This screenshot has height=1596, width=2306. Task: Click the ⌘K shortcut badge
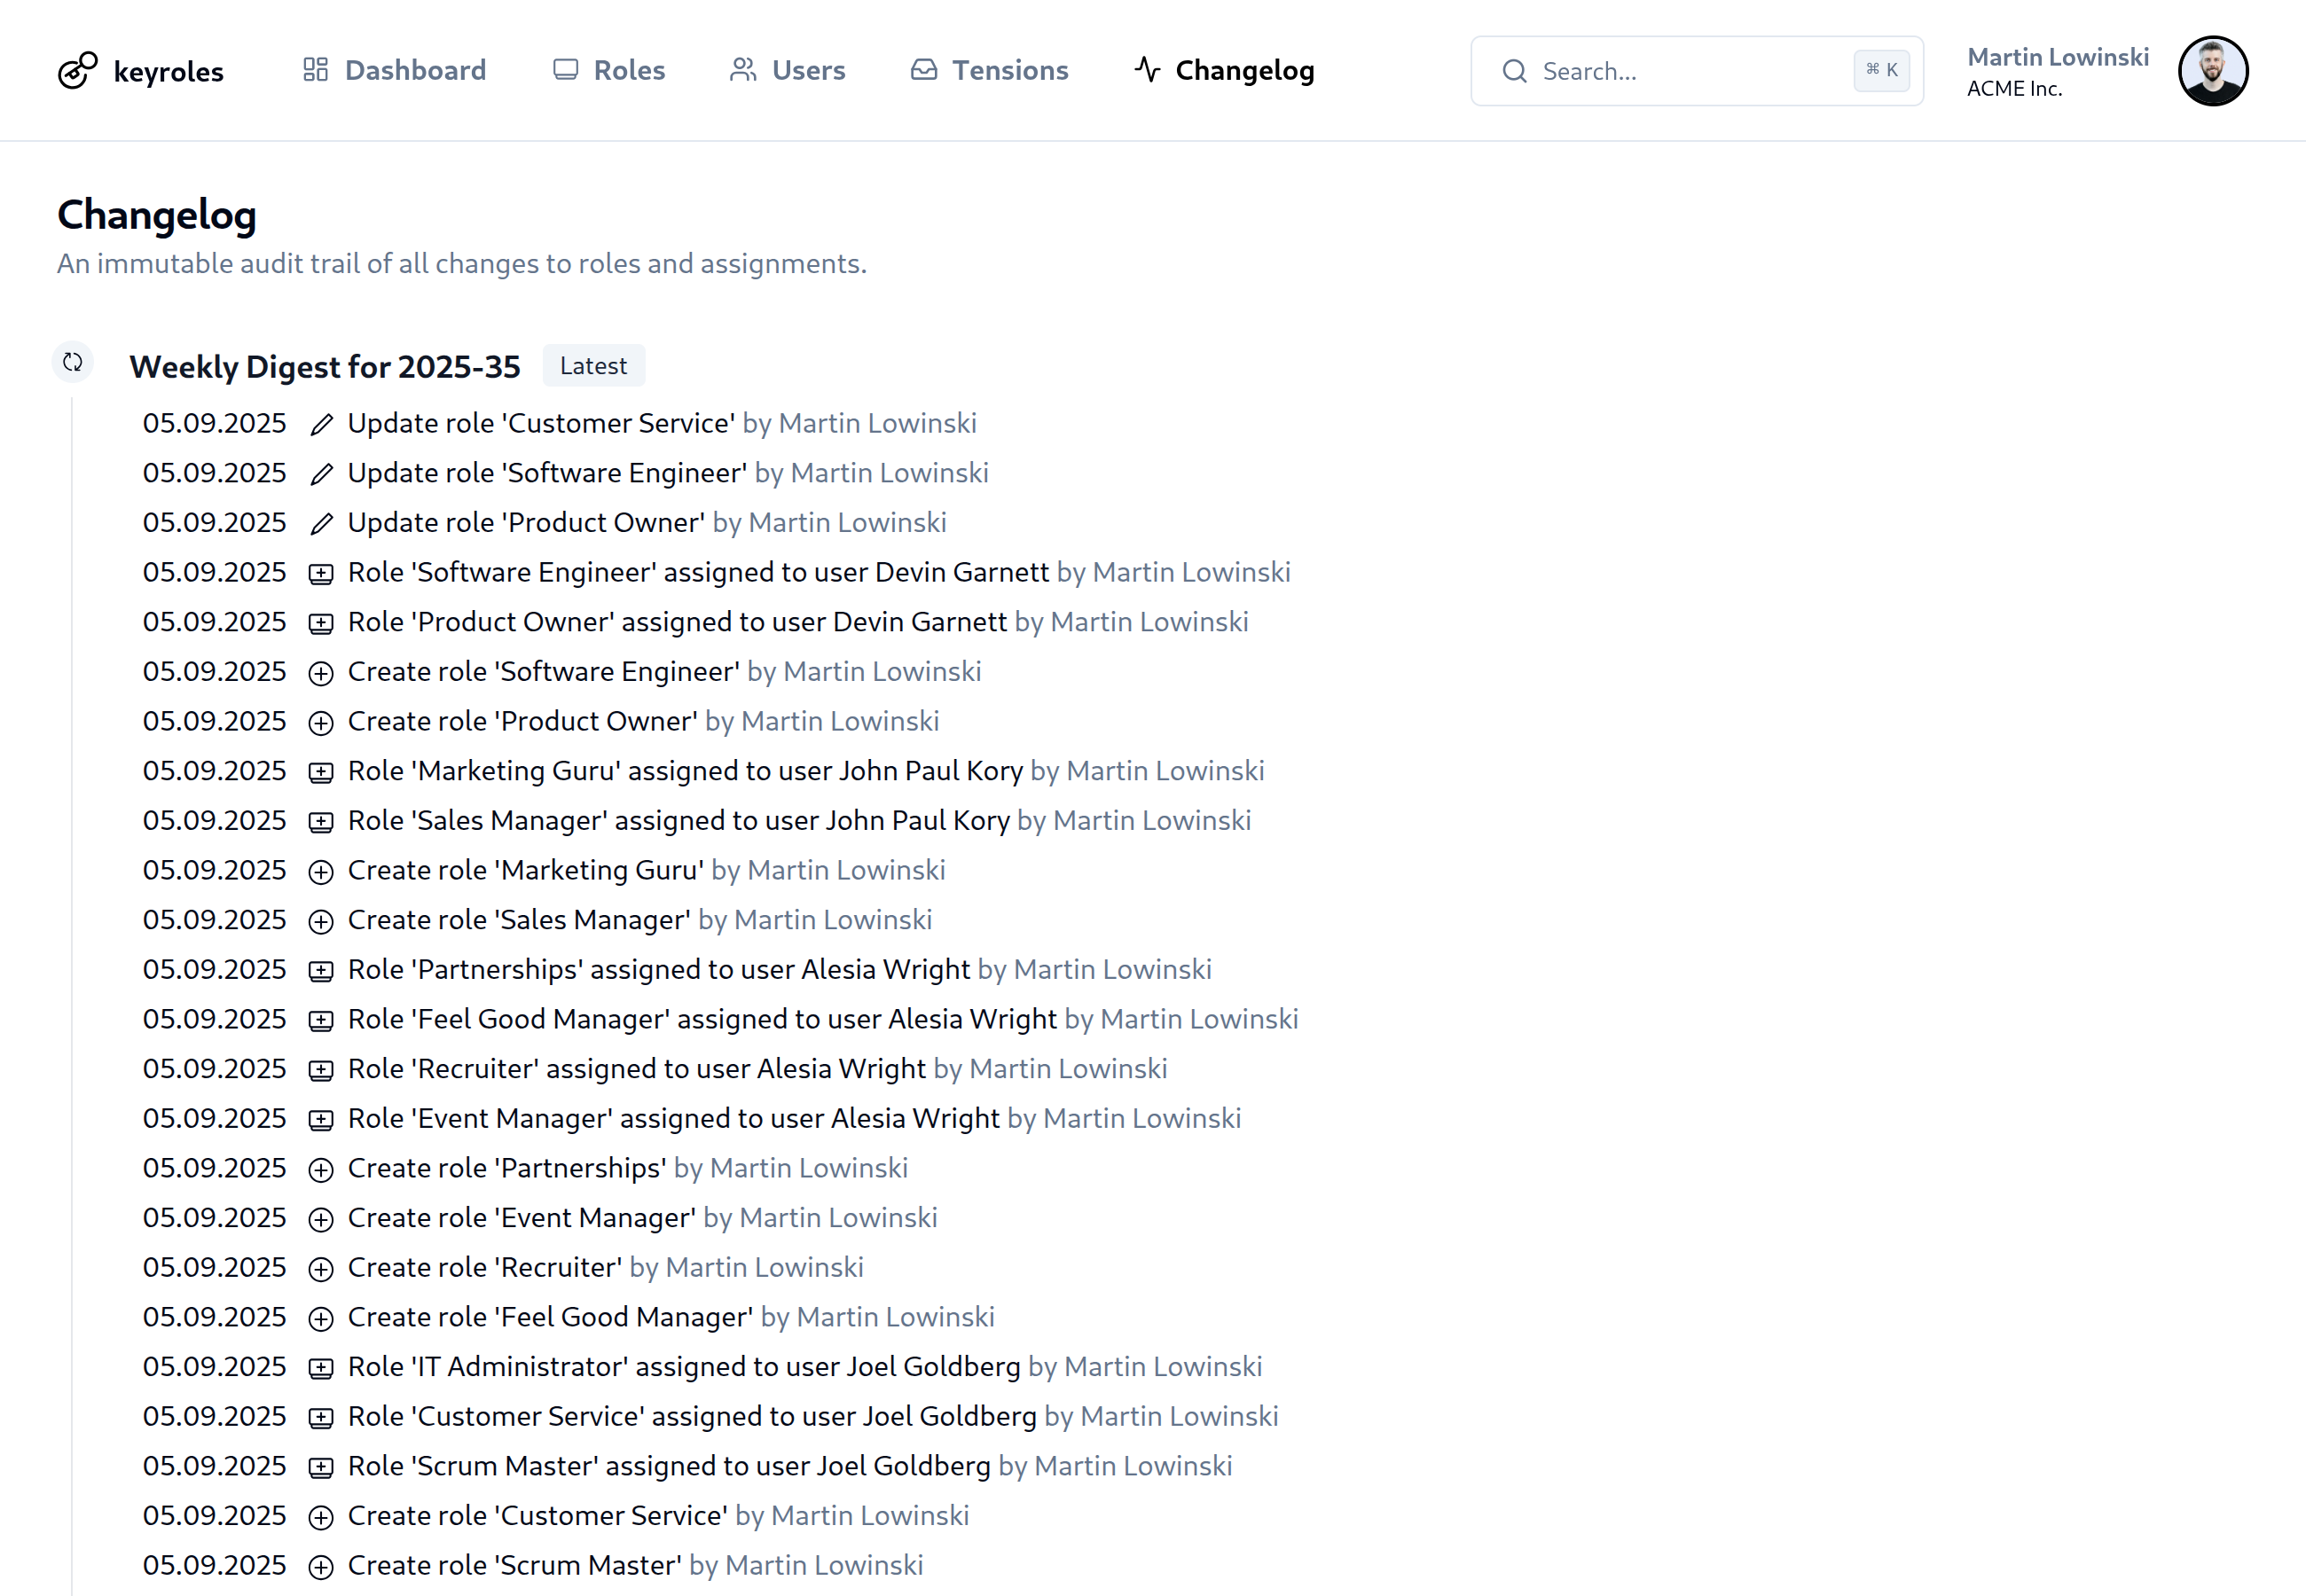tap(1881, 70)
